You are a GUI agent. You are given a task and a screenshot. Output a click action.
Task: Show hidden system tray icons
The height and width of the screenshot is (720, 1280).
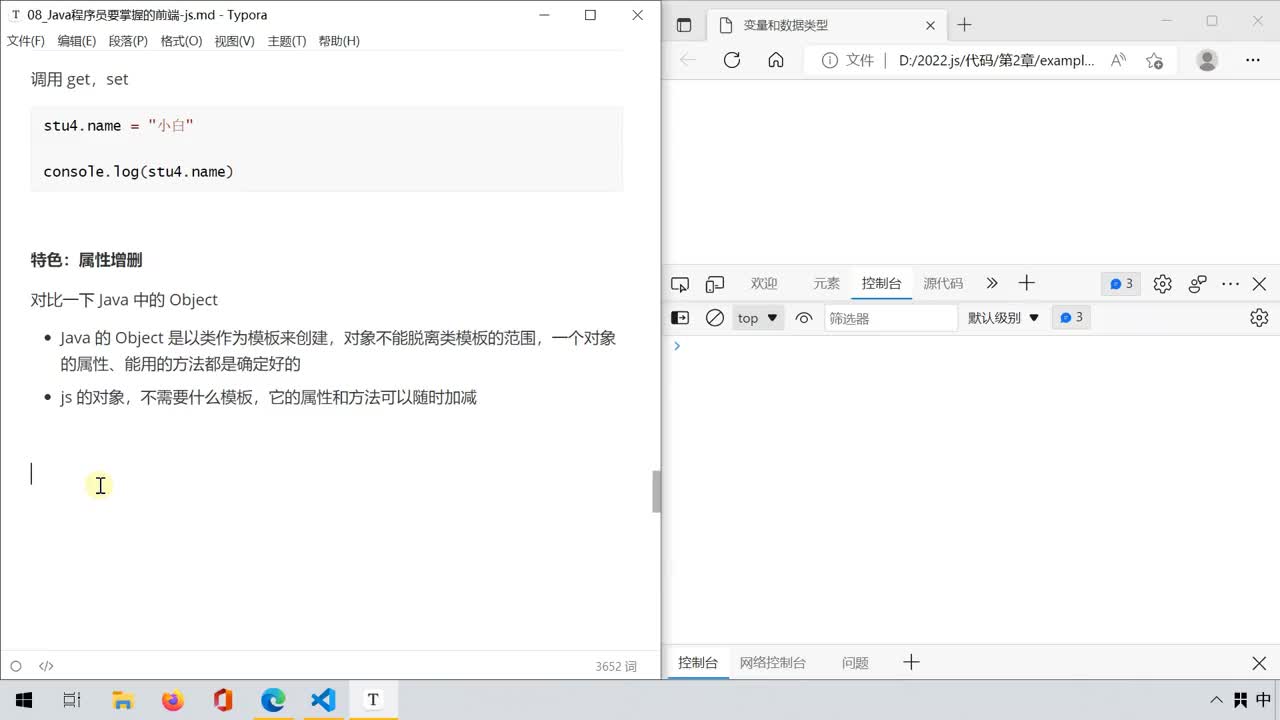tap(1217, 700)
